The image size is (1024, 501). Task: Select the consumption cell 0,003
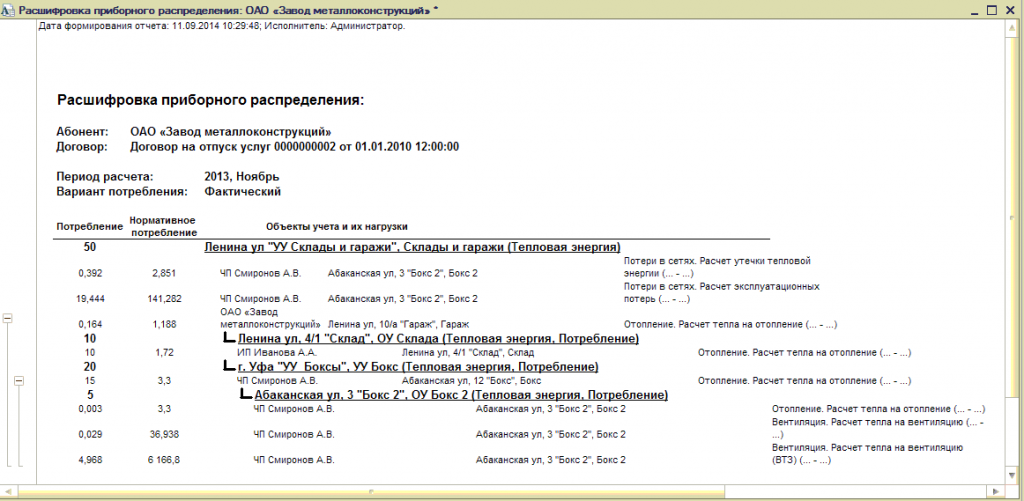(90, 409)
